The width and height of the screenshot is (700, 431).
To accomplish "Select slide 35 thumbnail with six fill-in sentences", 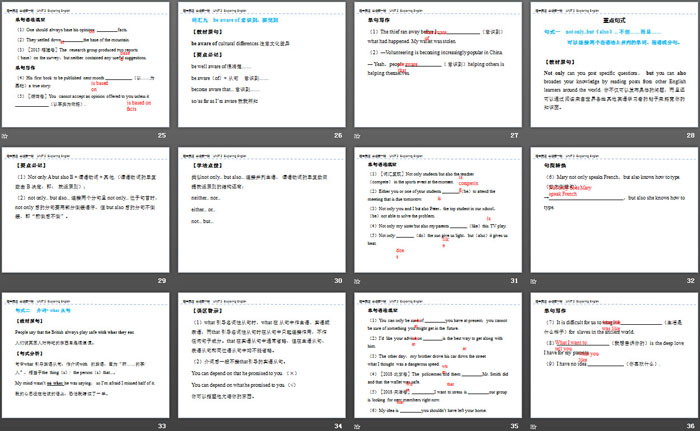I will click(x=438, y=356).
